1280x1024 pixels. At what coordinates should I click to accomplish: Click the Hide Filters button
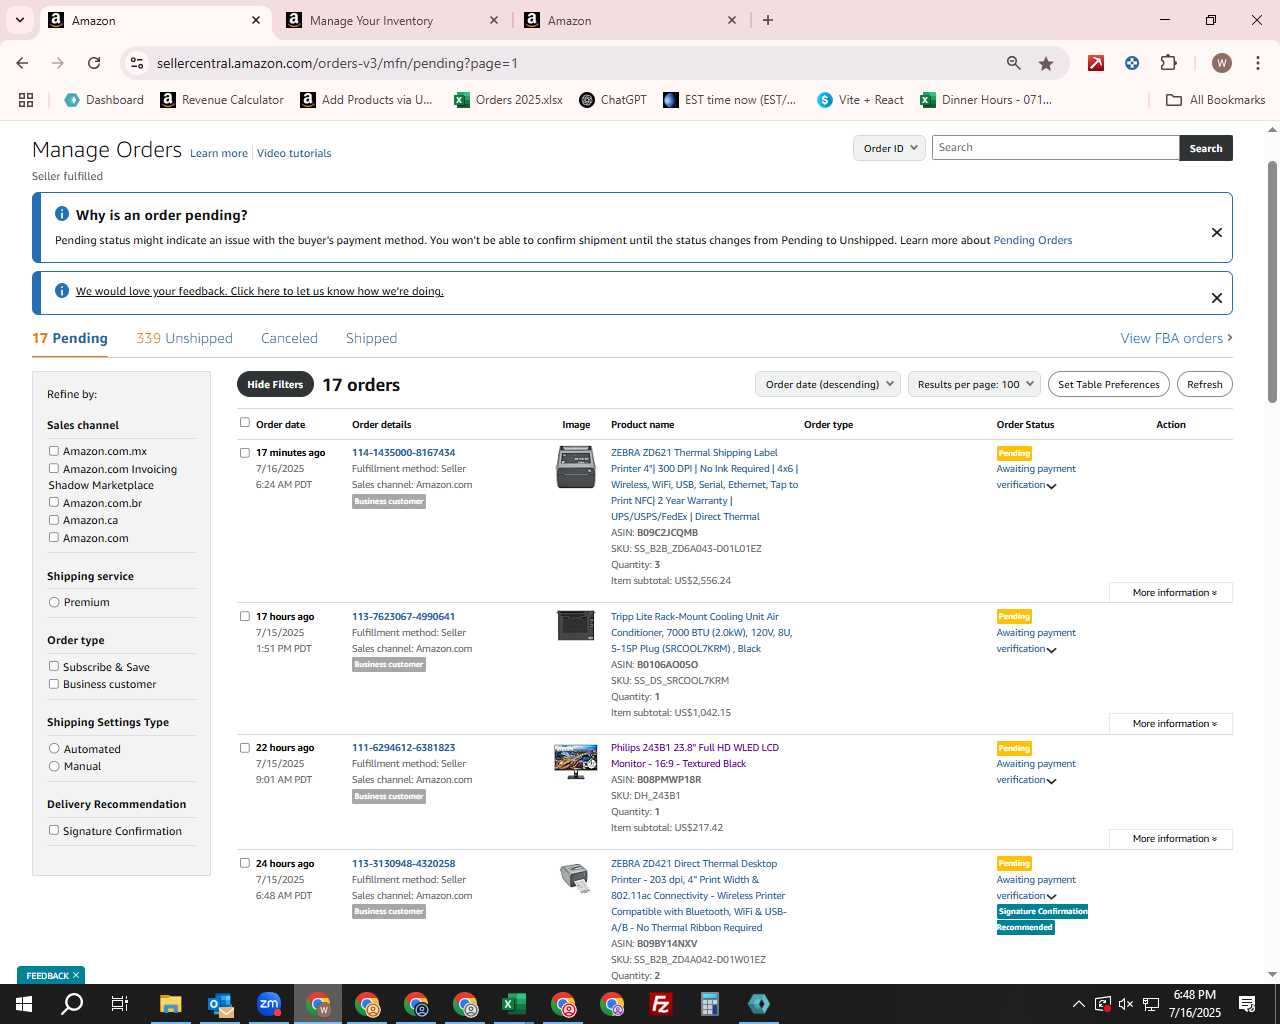click(x=275, y=384)
